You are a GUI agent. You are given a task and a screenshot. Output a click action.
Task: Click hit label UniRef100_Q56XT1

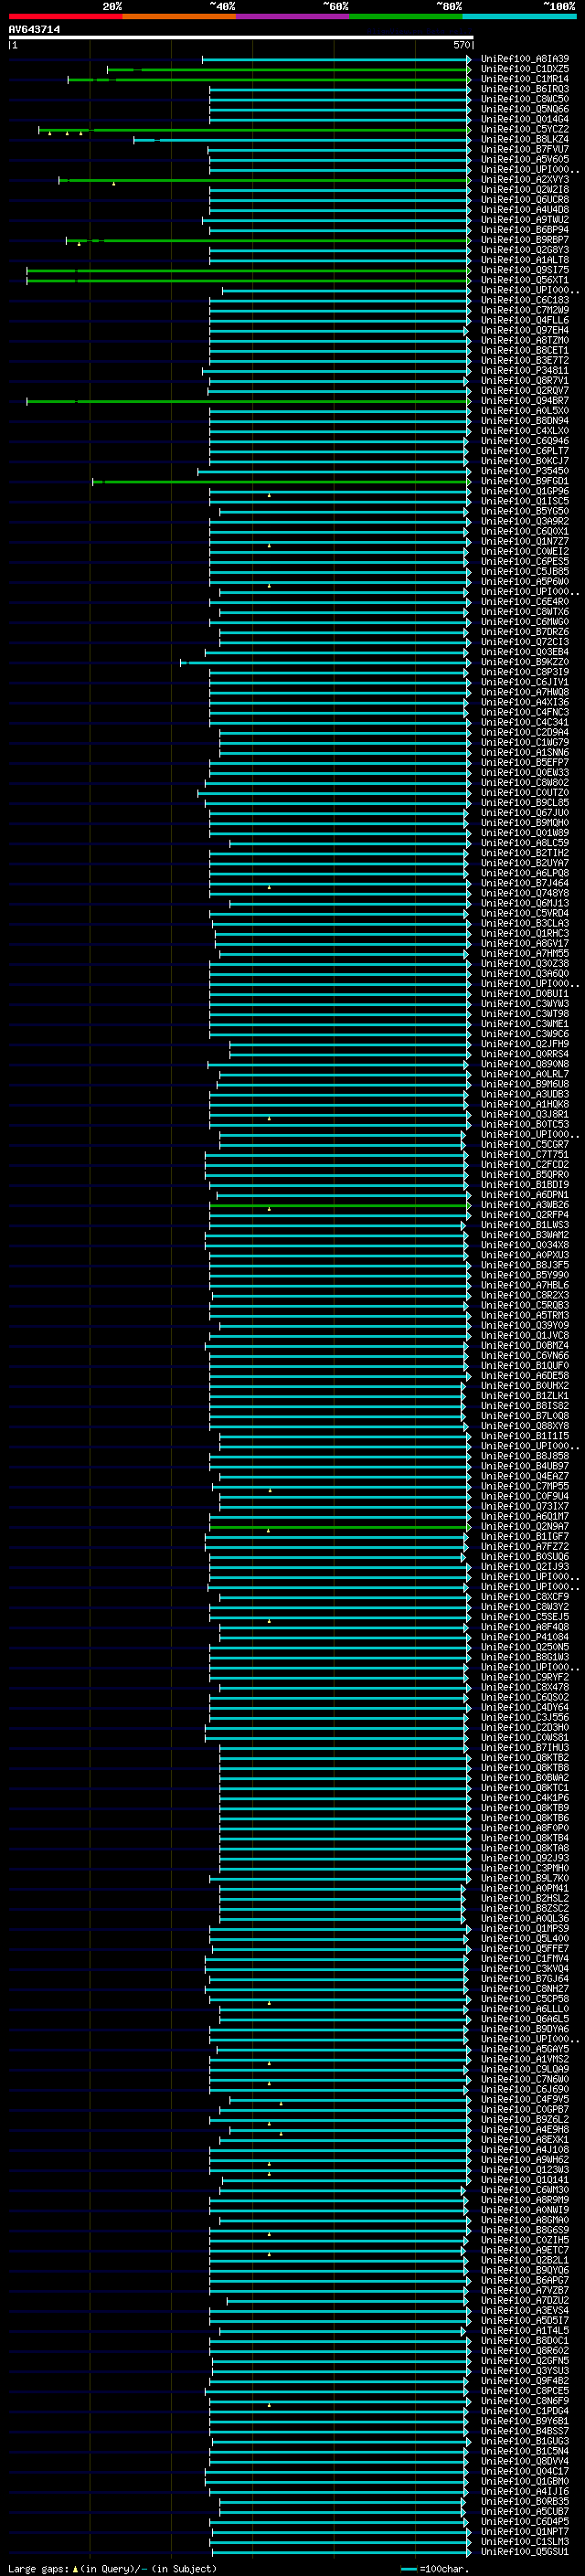tap(524, 280)
